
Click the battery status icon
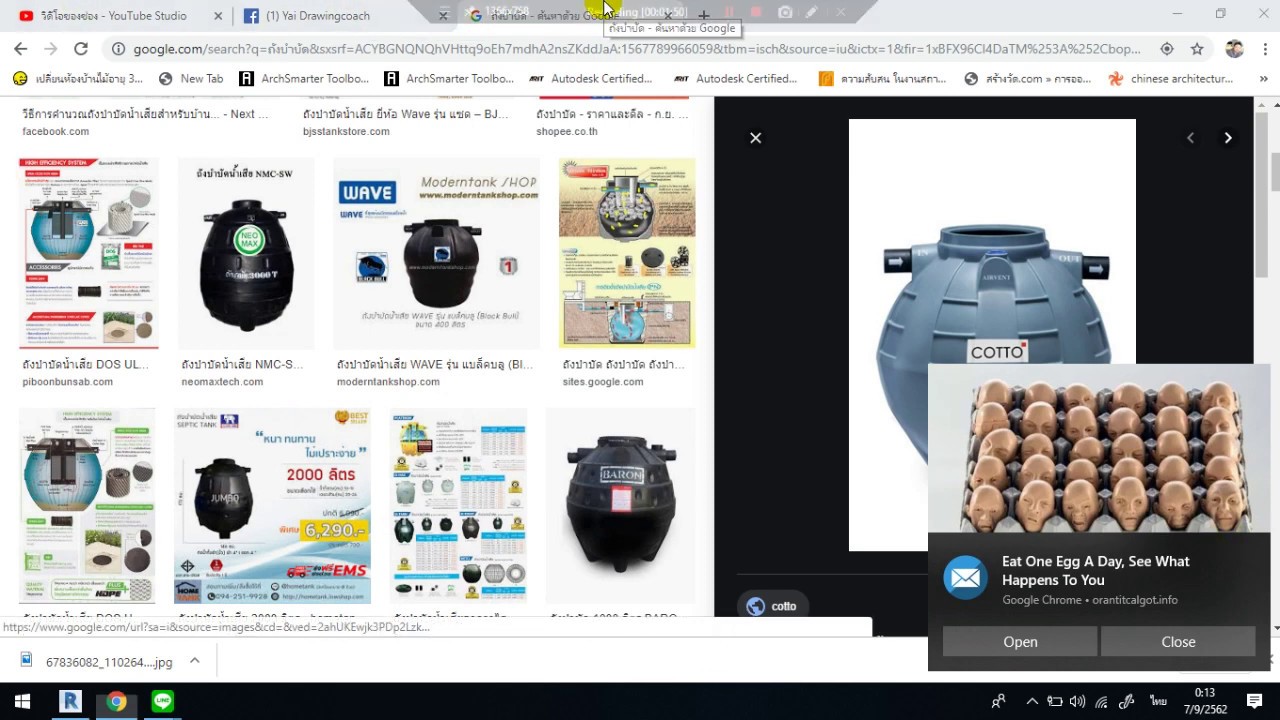point(1055,701)
